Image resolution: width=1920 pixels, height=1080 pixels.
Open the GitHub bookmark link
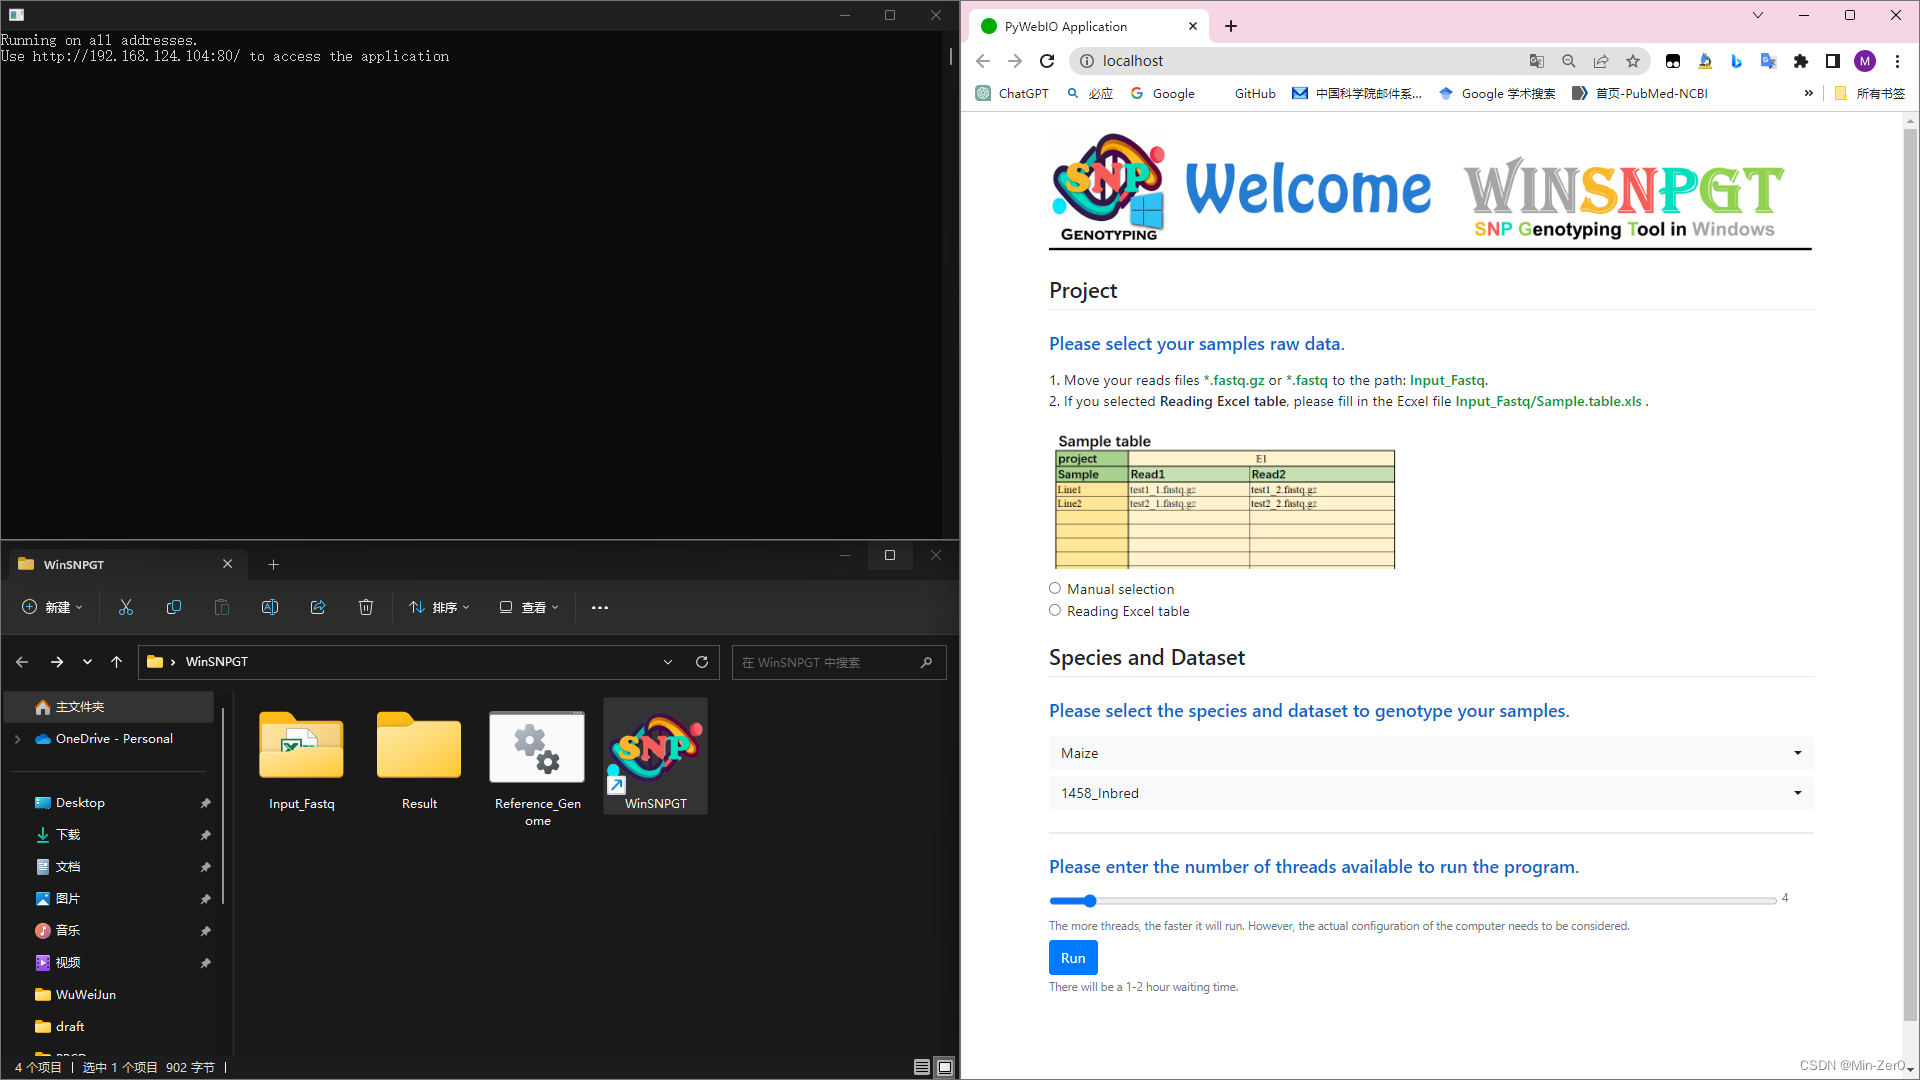pos(1254,93)
